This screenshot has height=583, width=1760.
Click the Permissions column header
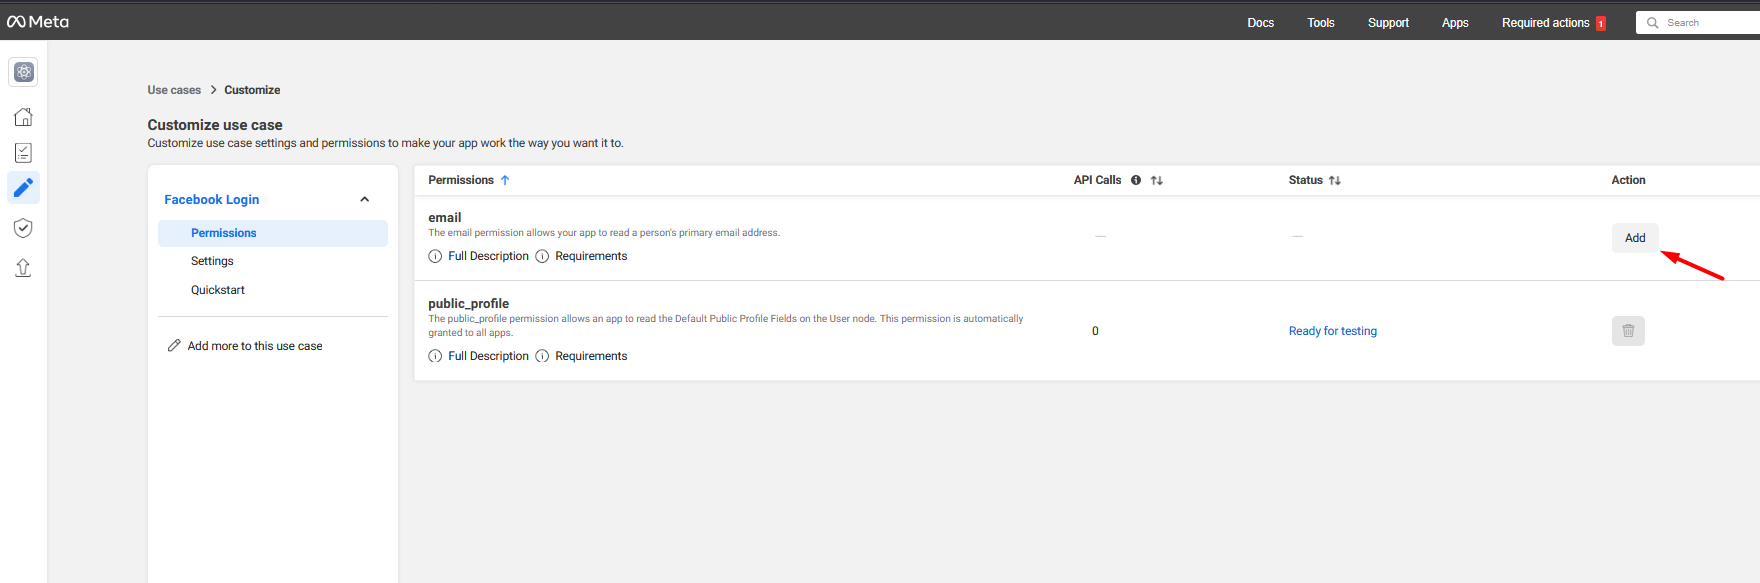(x=461, y=180)
